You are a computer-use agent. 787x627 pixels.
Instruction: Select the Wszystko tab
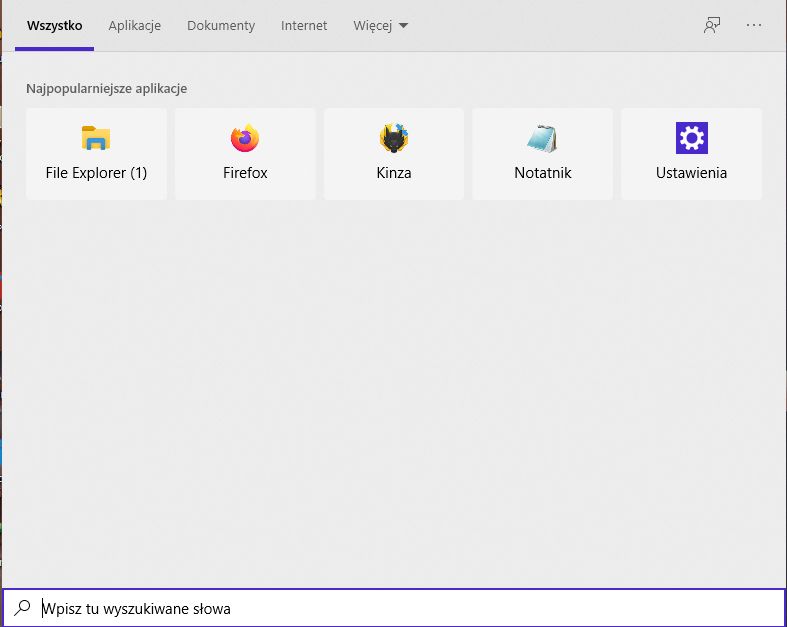coord(55,26)
